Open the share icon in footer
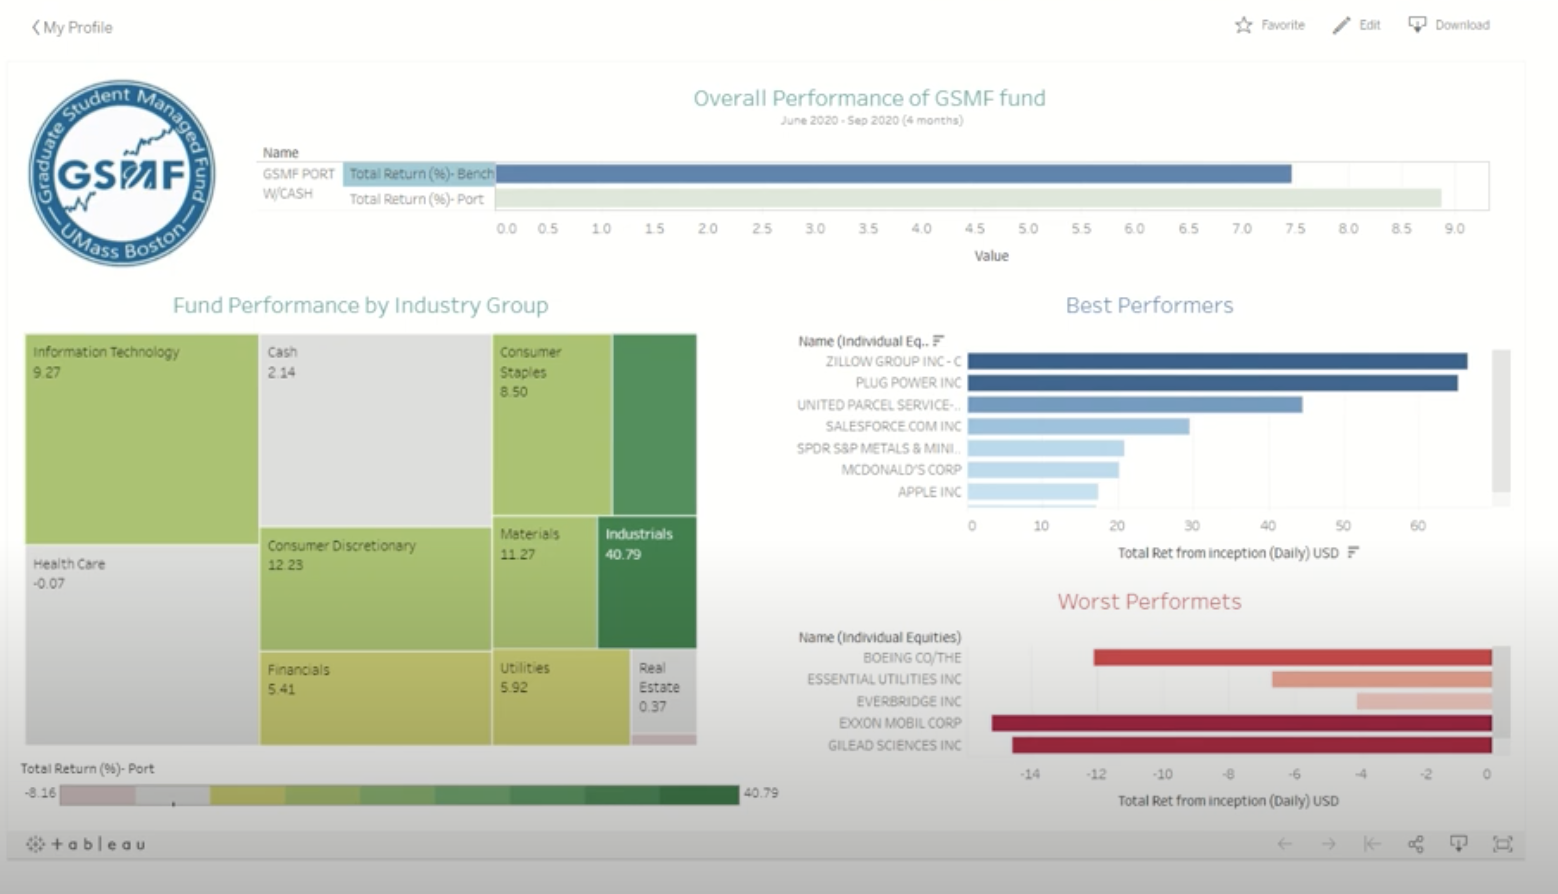The image size is (1558, 894). pos(1415,844)
